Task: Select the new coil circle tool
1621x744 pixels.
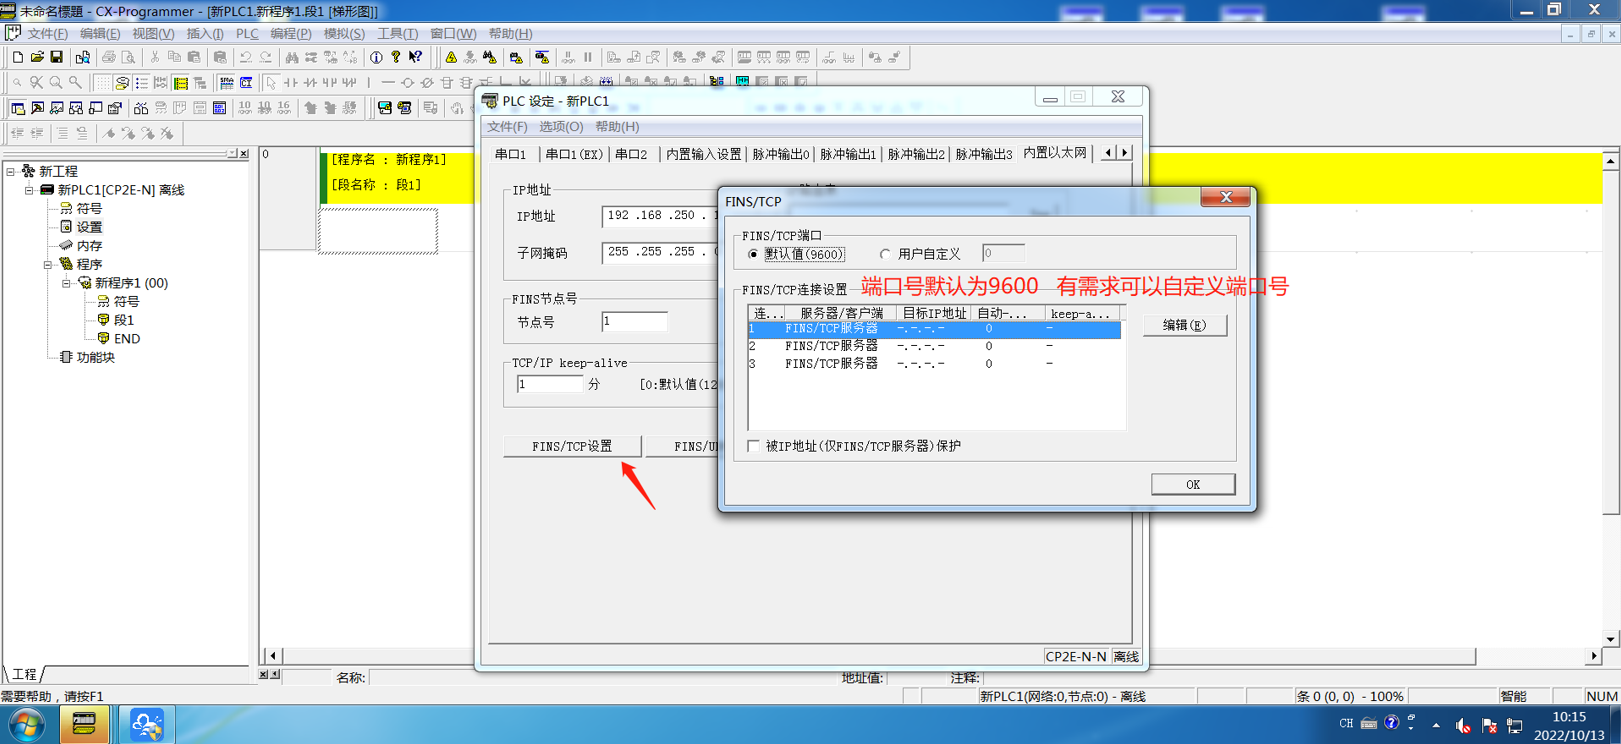Action: 407,83
